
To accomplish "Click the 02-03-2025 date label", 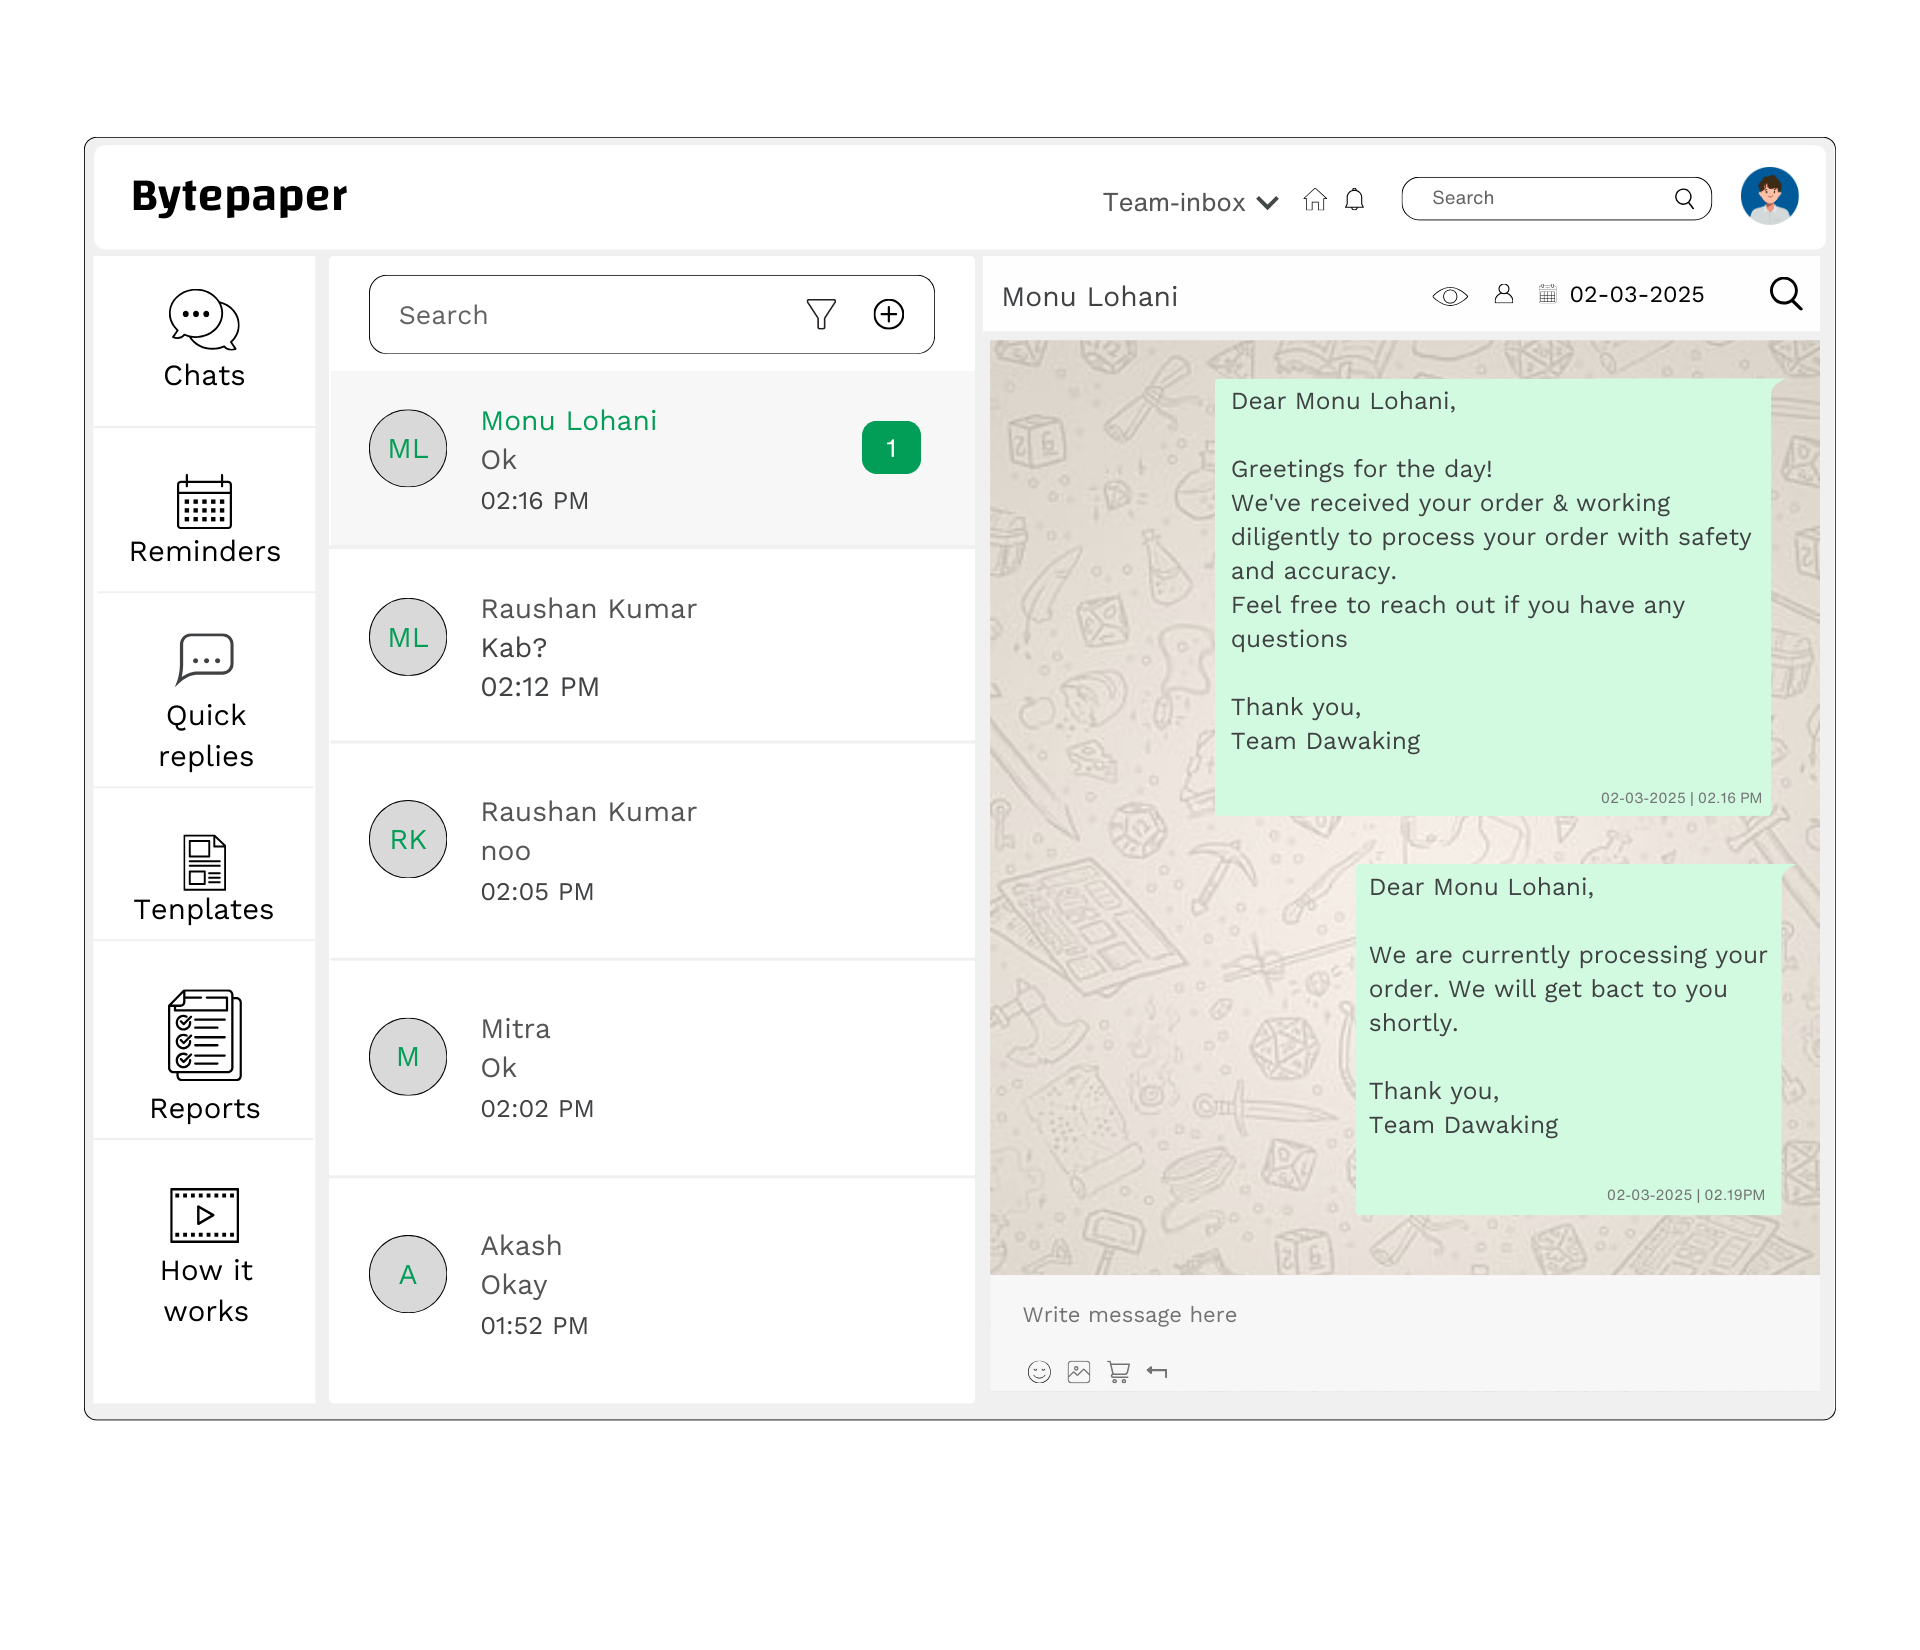I will click(x=1637, y=294).
